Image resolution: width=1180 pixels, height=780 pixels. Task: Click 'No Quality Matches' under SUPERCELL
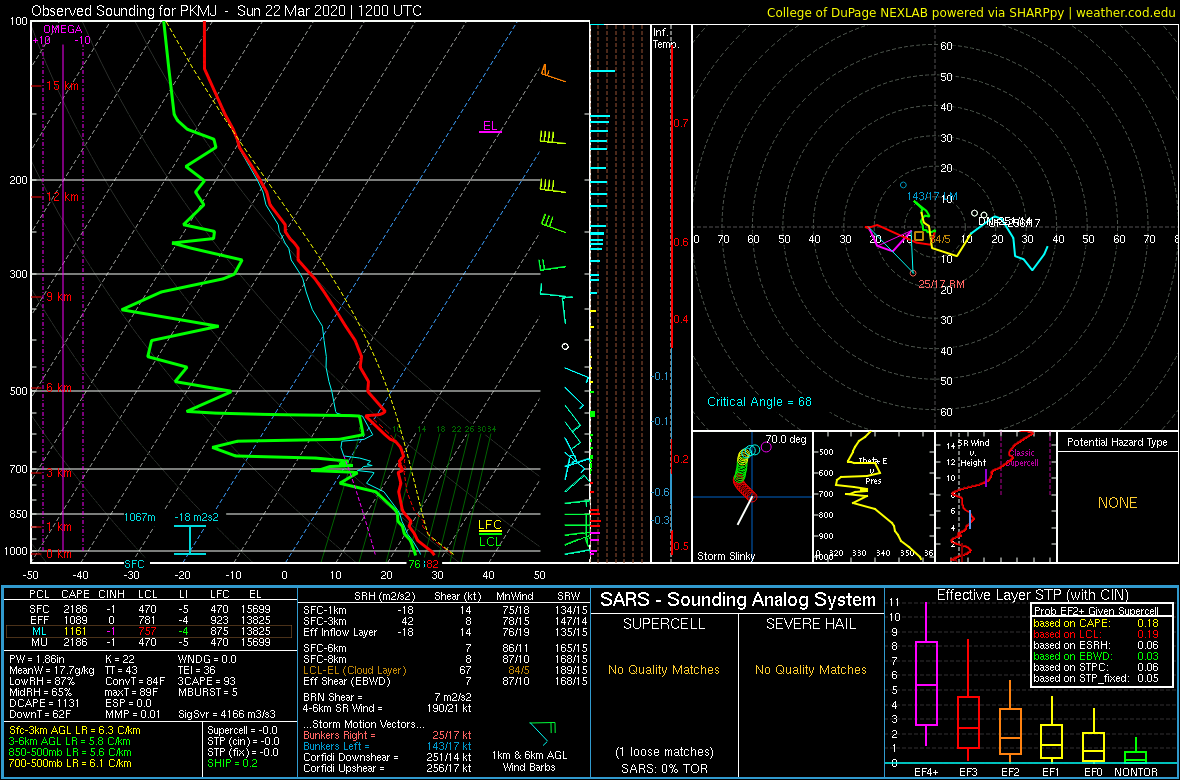pyautogui.click(x=664, y=670)
